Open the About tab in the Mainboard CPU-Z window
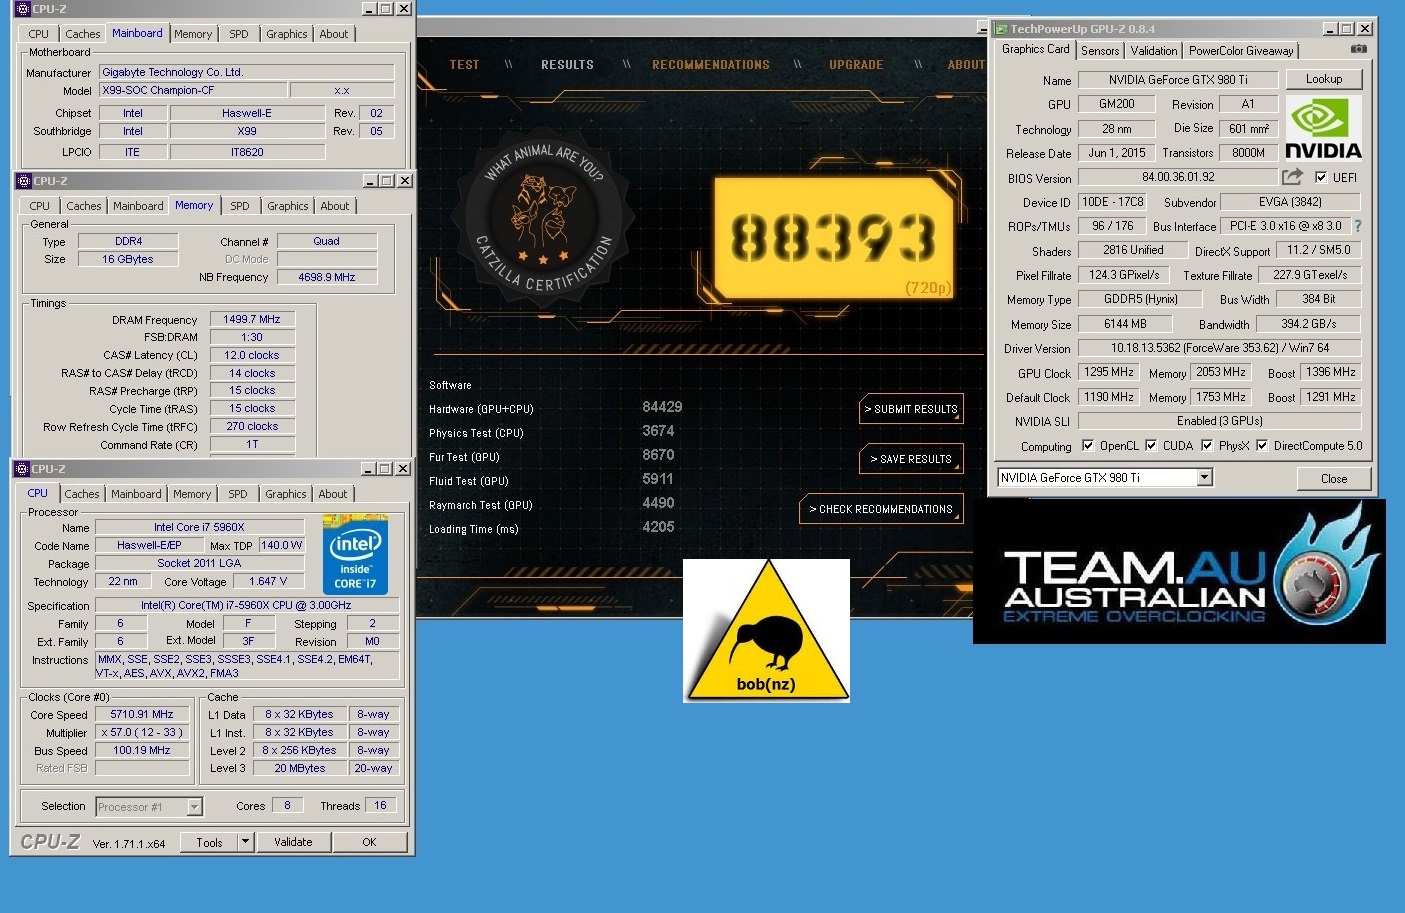Viewport: 1405px width, 913px height. (334, 34)
